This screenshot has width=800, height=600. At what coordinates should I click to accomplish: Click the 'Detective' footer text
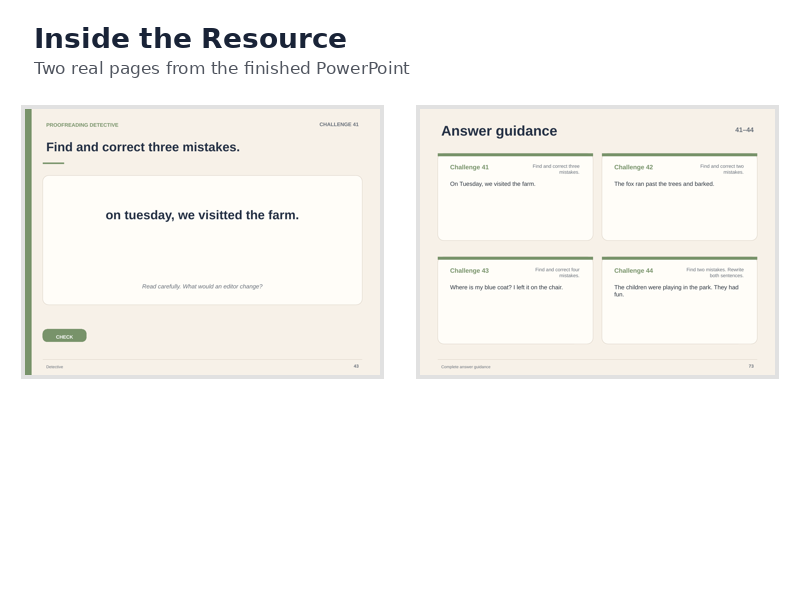click(x=55, y=367)
